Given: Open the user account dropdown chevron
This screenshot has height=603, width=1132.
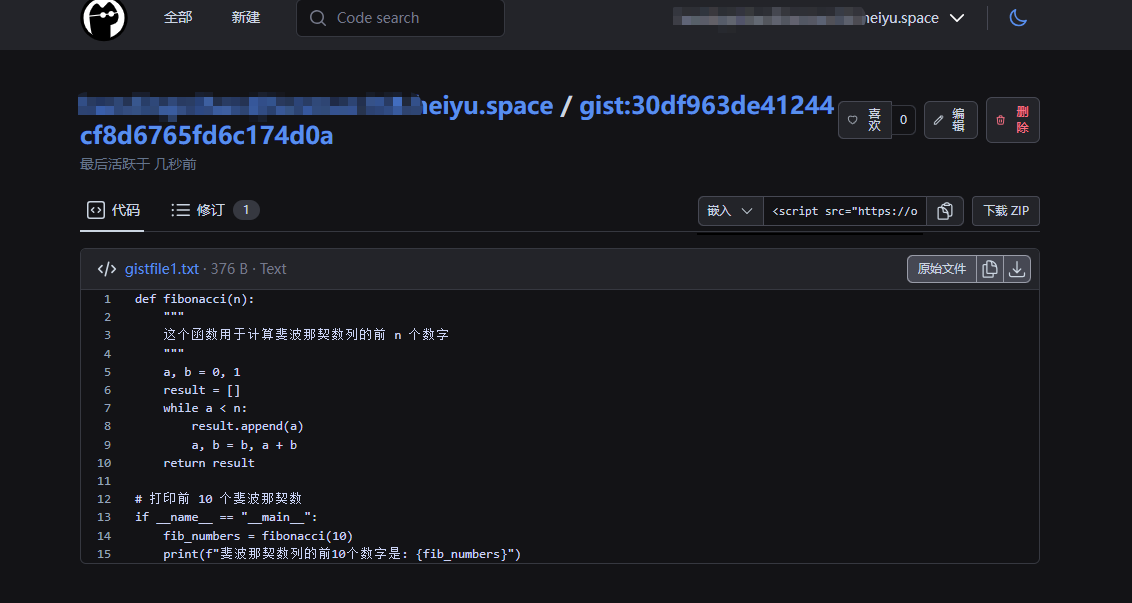Looking at the screenshot, I should (957, 18).
